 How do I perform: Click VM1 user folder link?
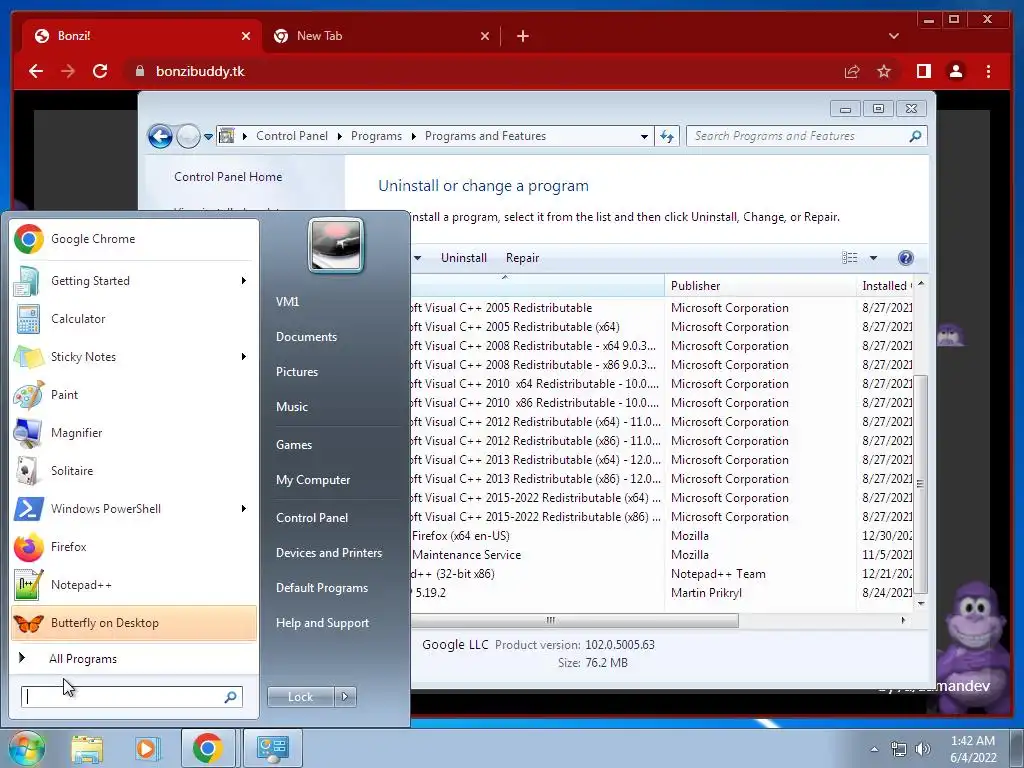[287, 302]
